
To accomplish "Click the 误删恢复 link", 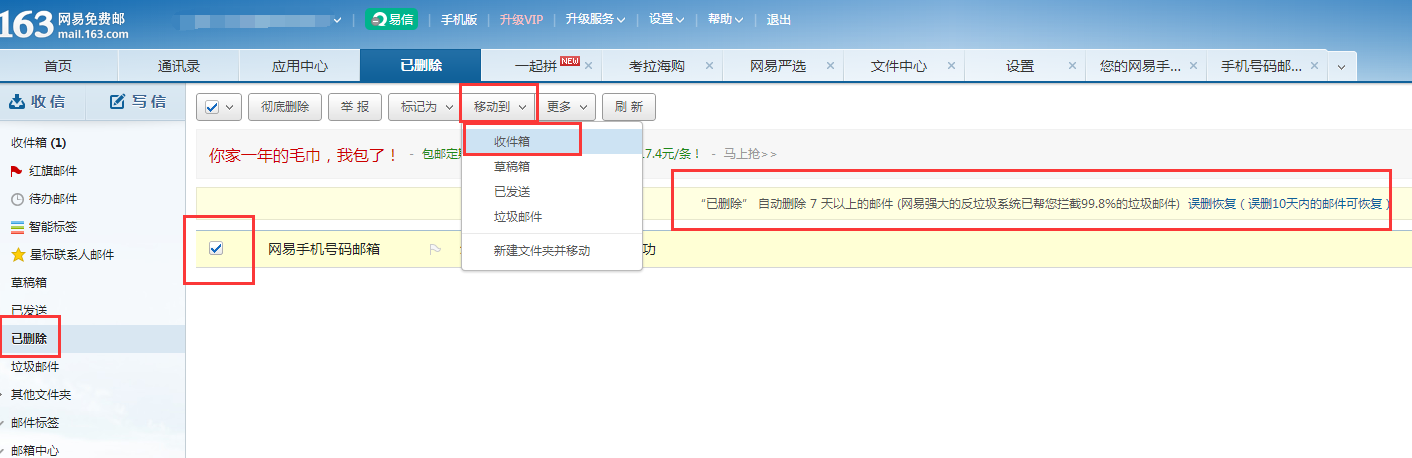I will (x=1211, y=203).
